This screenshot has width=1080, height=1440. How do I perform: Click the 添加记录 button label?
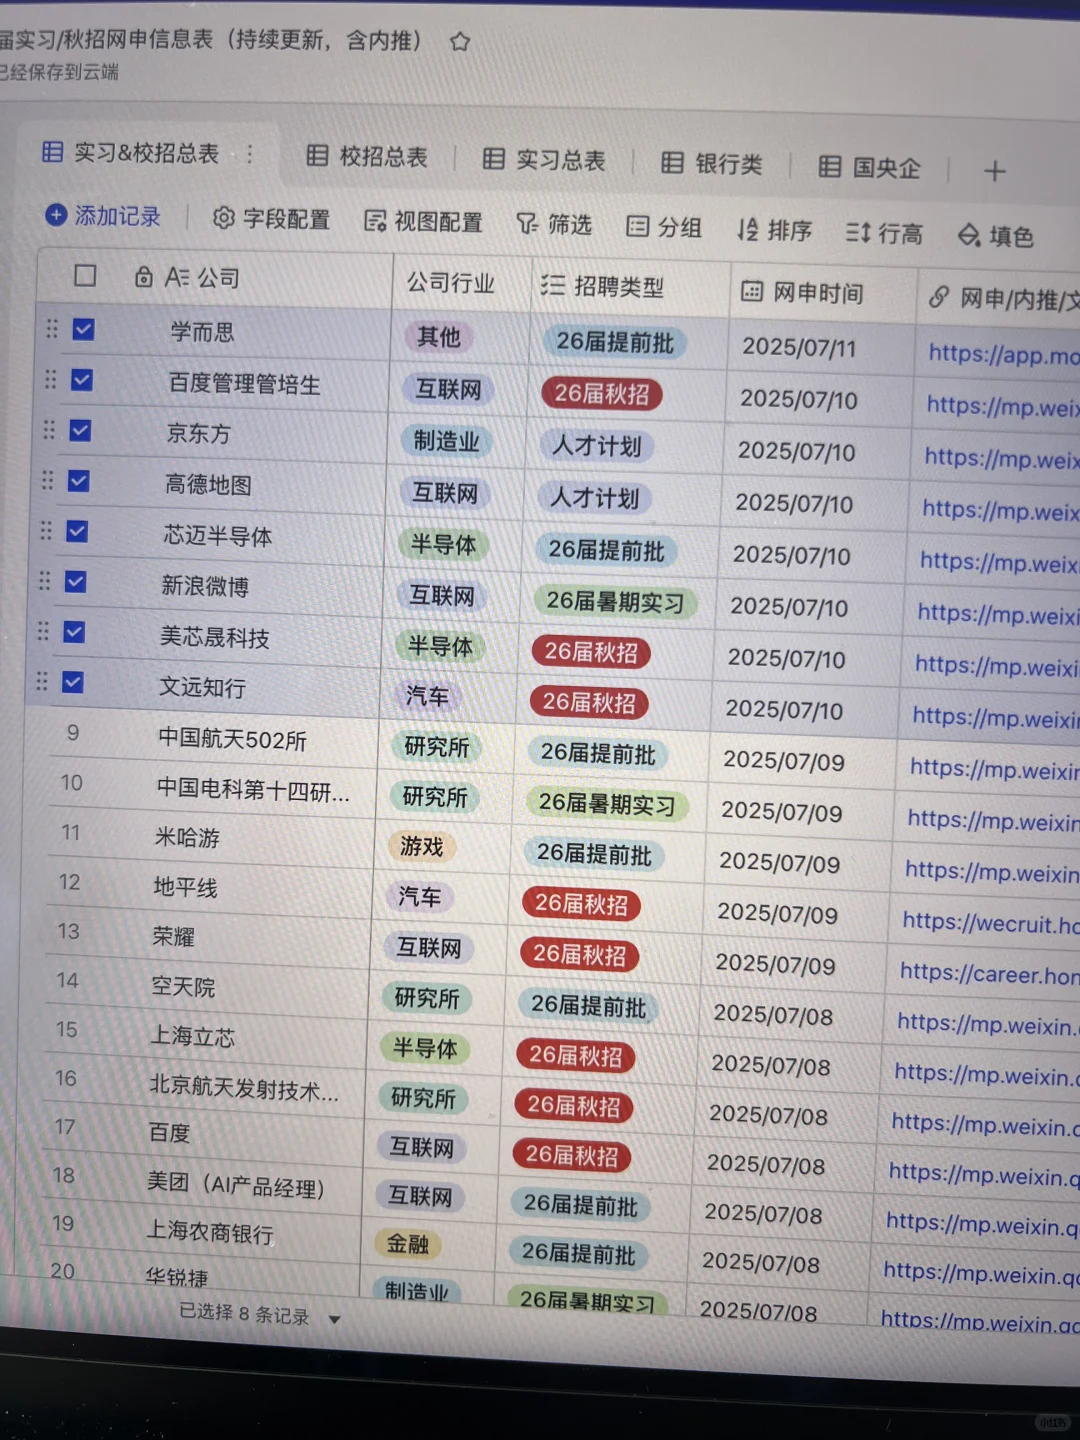pos(117,216)
